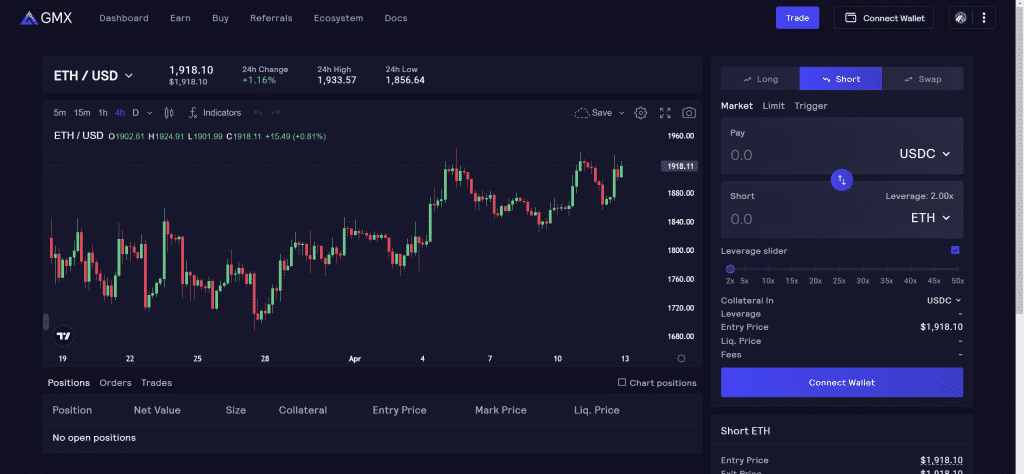Enable Chart positions checkbox

tap(622, 383)
